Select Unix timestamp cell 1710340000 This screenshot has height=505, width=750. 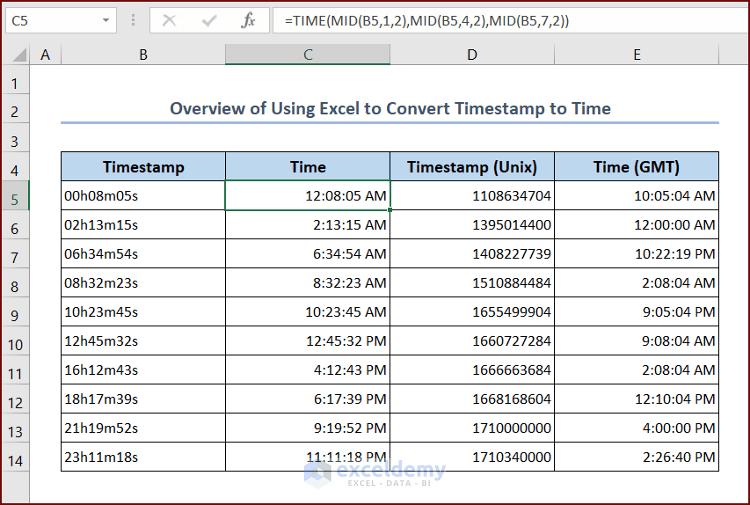[472, 457]
